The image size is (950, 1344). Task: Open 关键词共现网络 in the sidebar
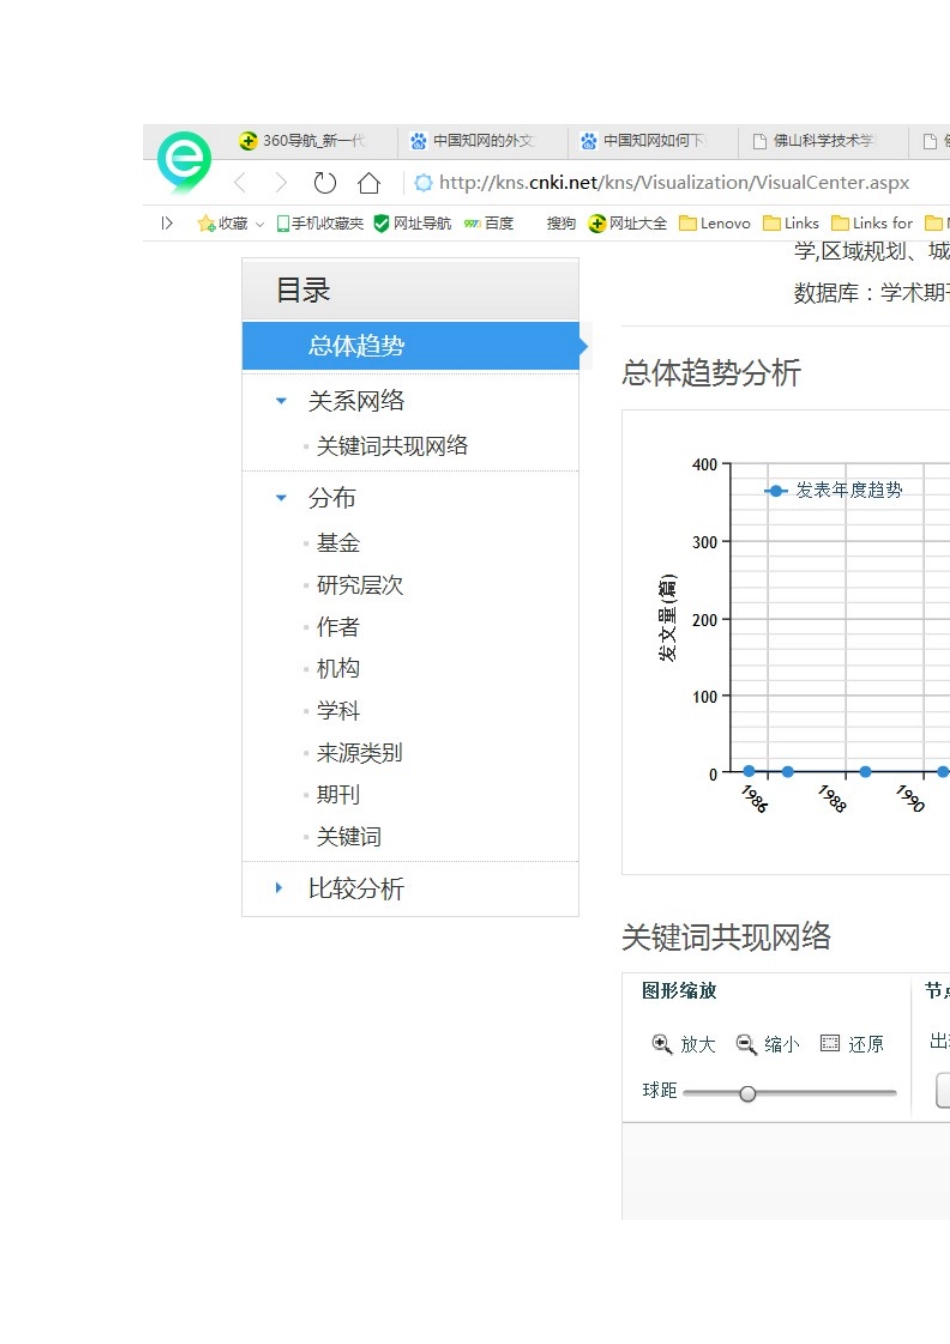pos(392,446)
